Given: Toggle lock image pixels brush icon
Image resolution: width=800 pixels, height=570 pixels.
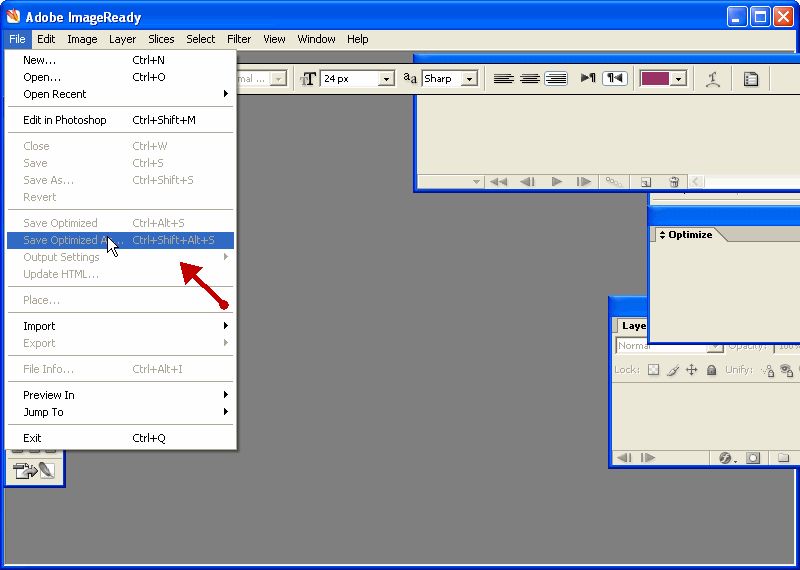Looking at the screenshot, I should [x=672, y=370].
